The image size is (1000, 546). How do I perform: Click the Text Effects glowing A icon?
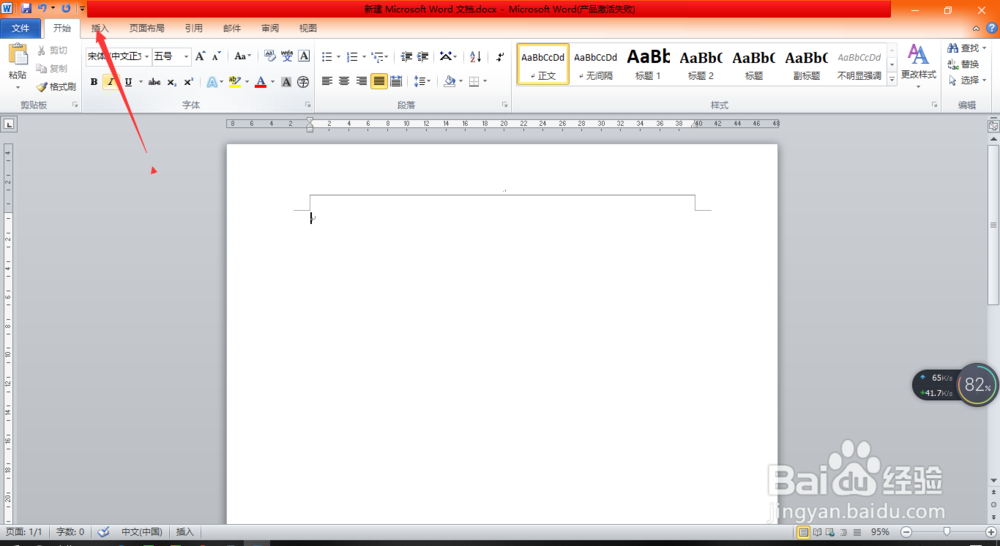click(212, 82)
